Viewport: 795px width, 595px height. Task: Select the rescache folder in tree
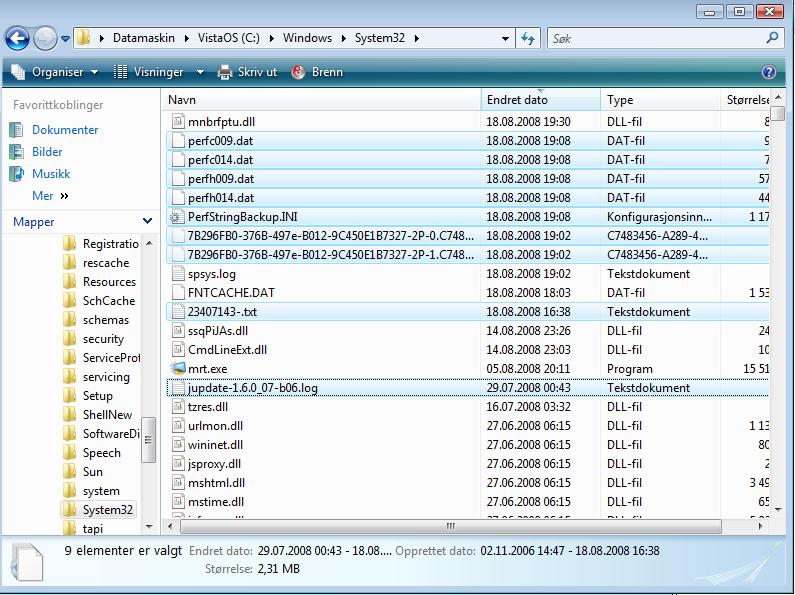pyautogui.click(x=106, y=263)
